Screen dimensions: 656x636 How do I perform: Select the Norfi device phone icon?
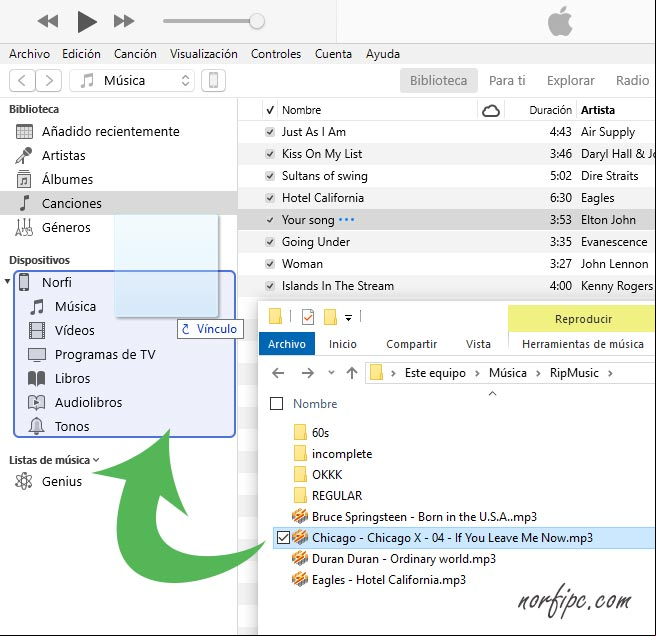(x=24, y=282)
